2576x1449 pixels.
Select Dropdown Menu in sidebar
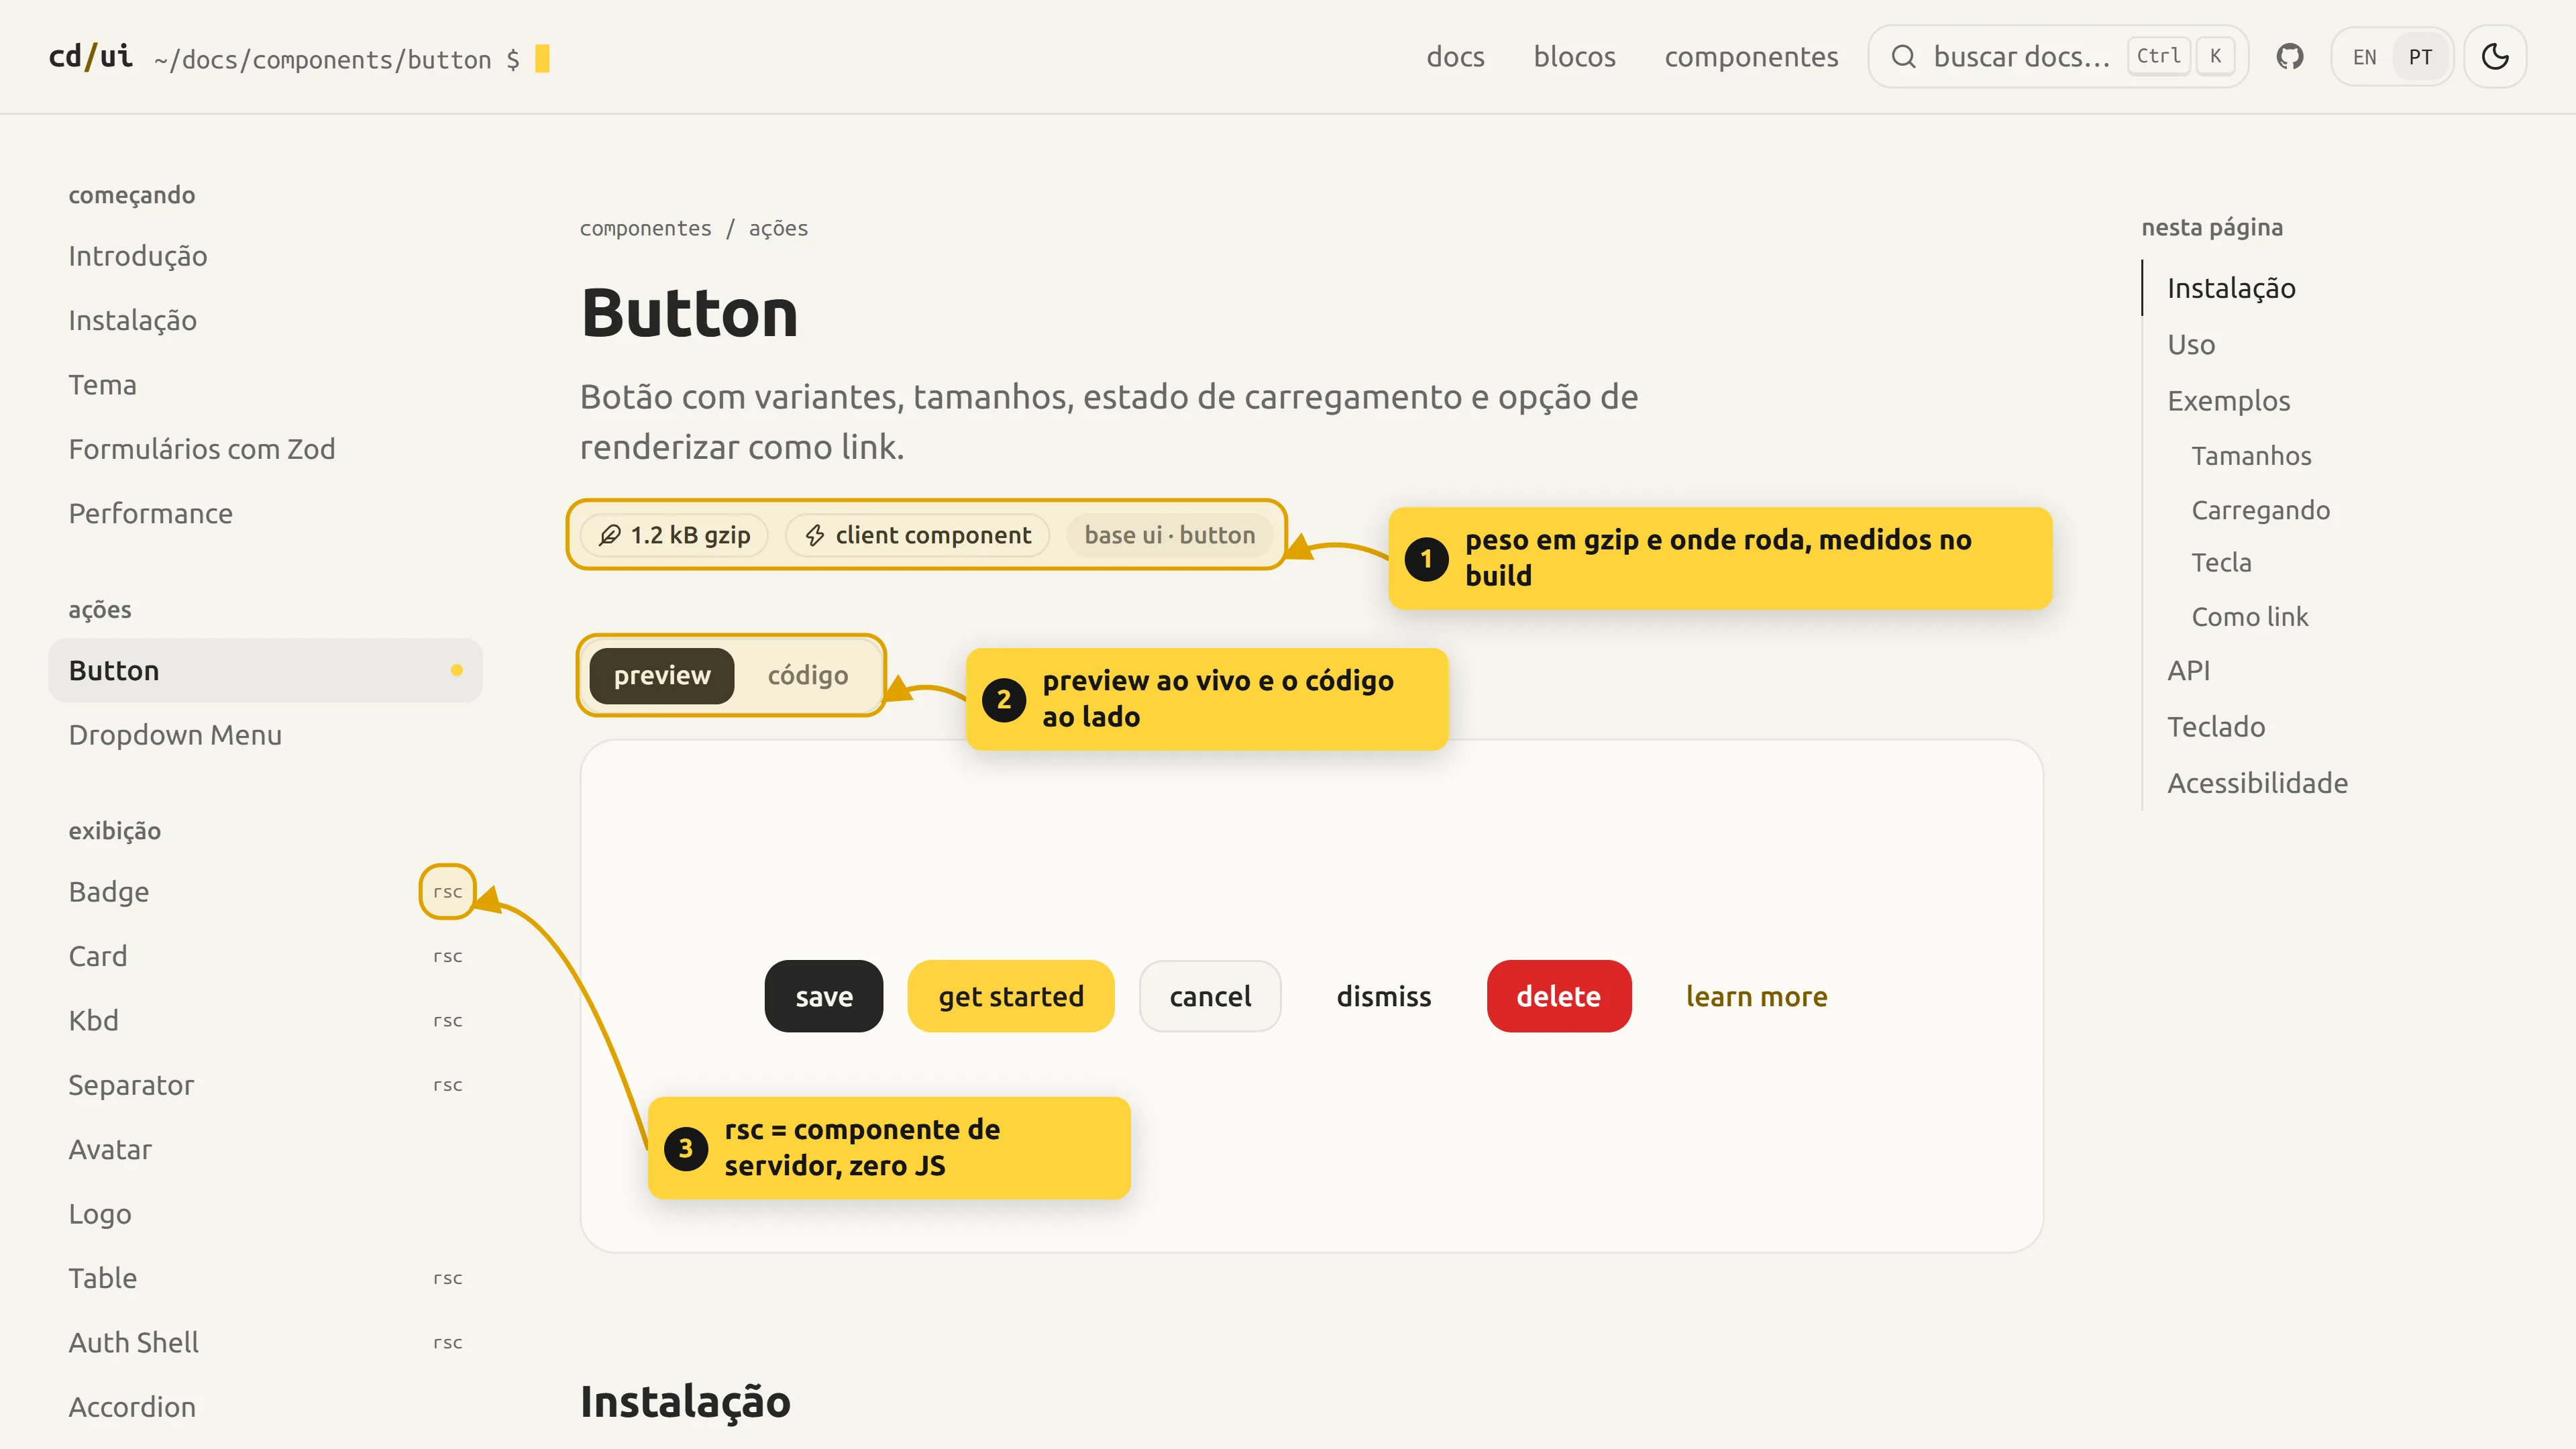tap(265, 735)
